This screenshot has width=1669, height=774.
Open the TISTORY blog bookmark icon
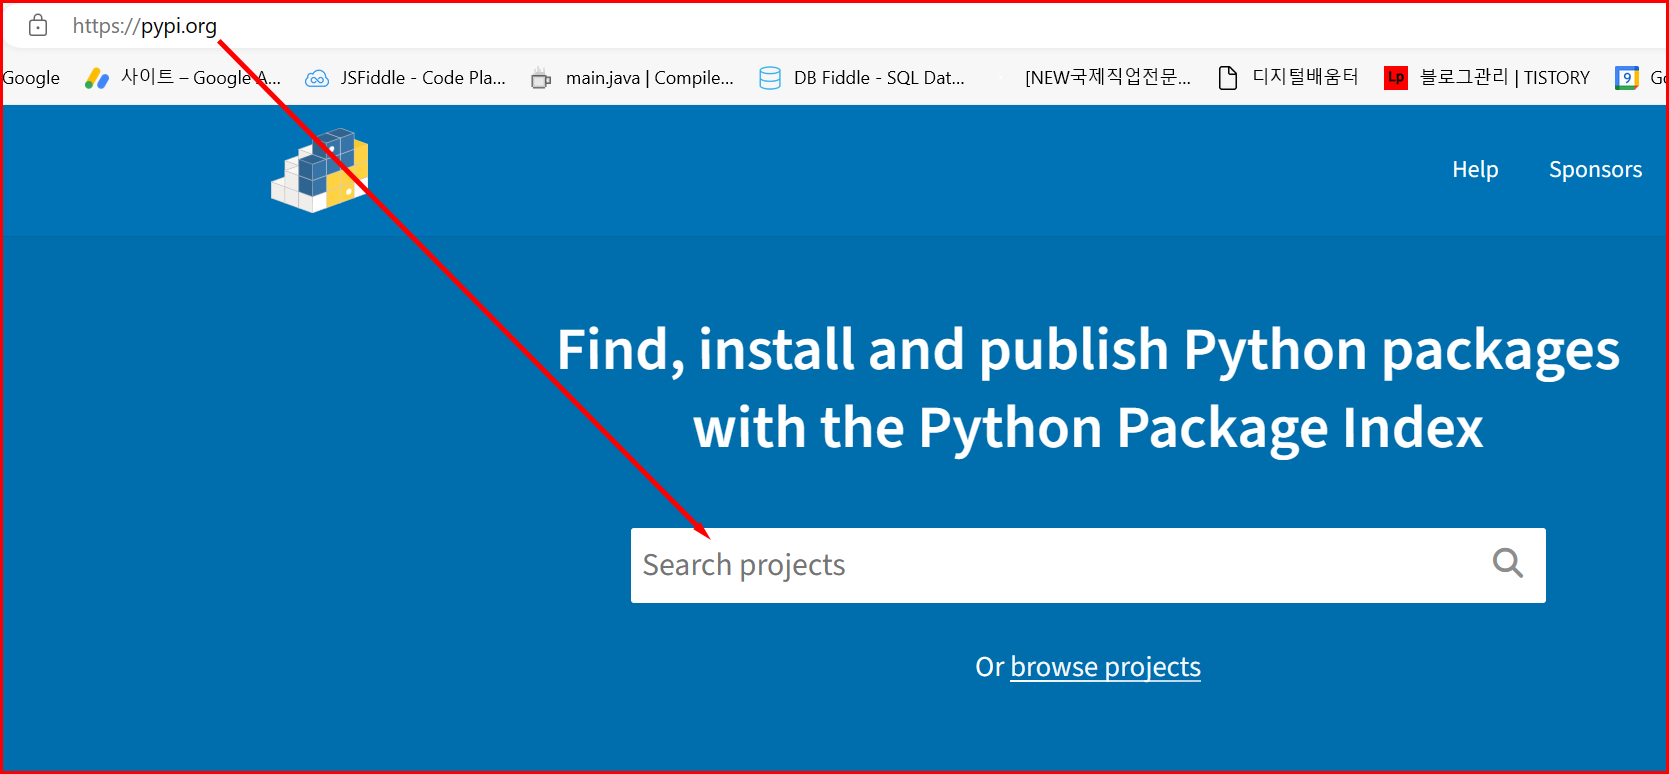tap(1396, 77)
